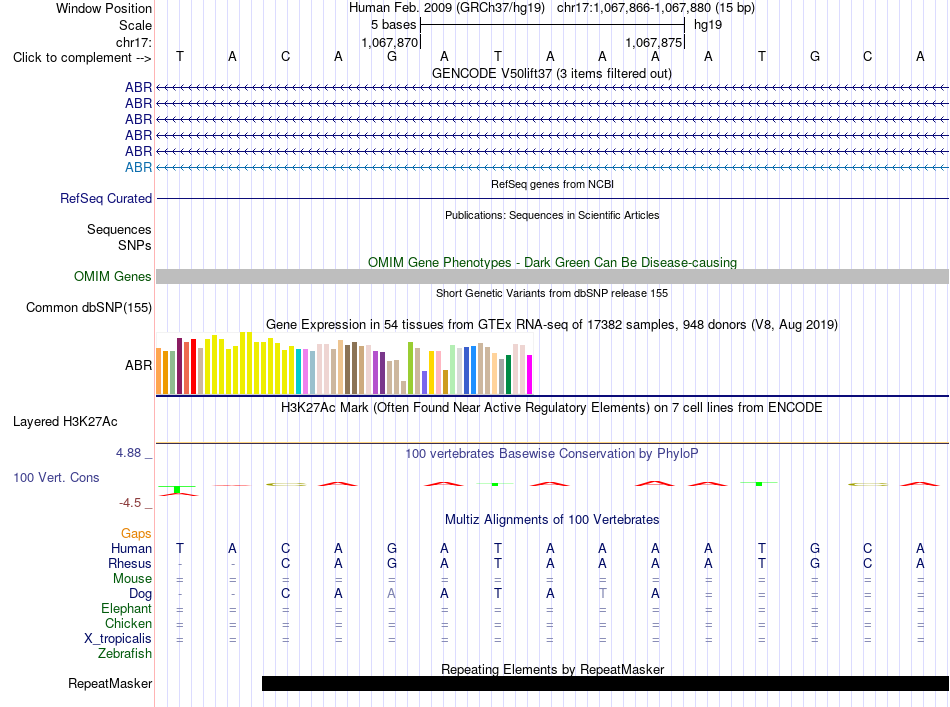950x707 pixels.
Task: Click the SNPs track label
Action: click(x=135, y=245)
